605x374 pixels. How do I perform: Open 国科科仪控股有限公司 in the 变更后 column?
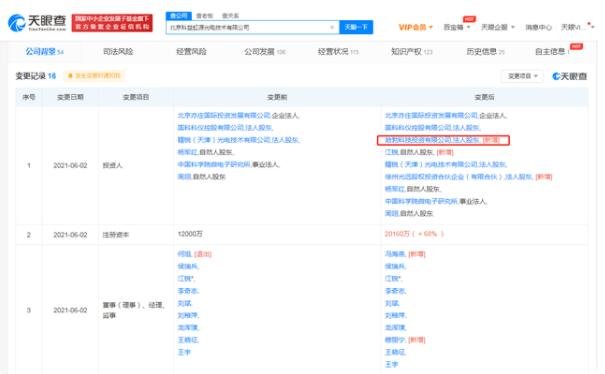(x=418, y=127)
